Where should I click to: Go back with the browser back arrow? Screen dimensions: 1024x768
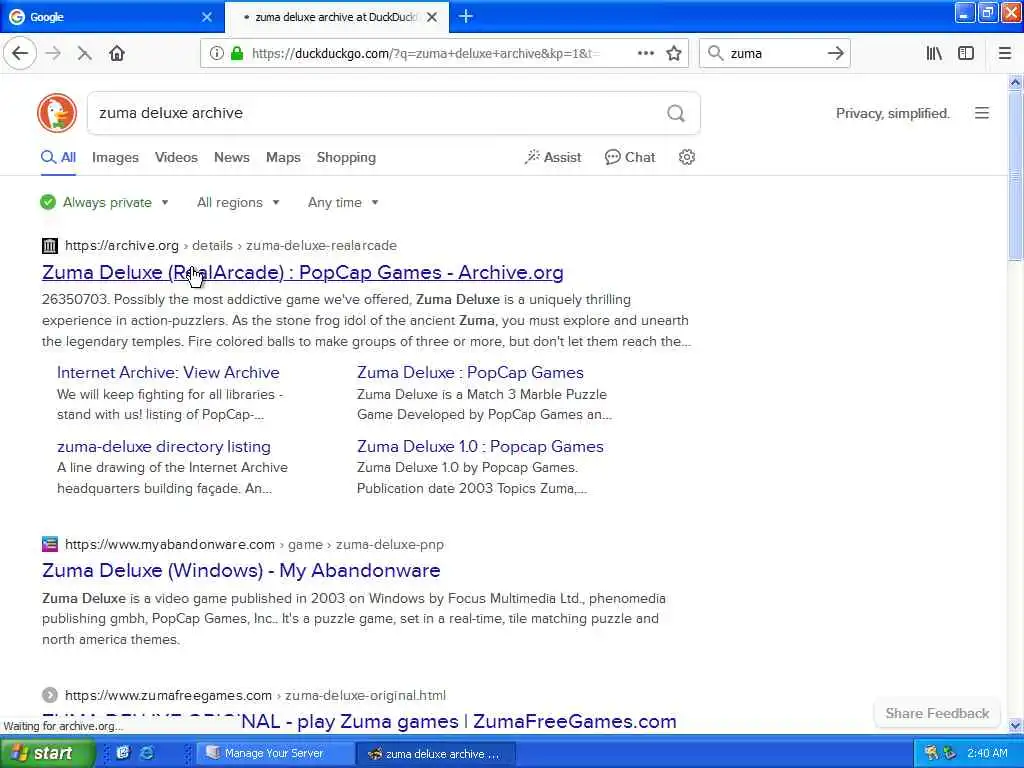tap(20, 54)
